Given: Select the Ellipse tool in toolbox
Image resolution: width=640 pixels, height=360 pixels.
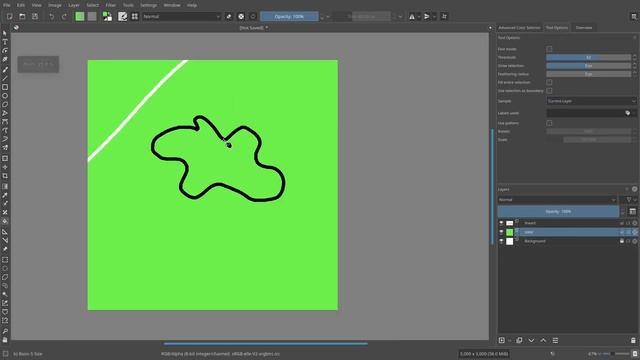Looking at the screenshot, I should [x=5, y=96].
